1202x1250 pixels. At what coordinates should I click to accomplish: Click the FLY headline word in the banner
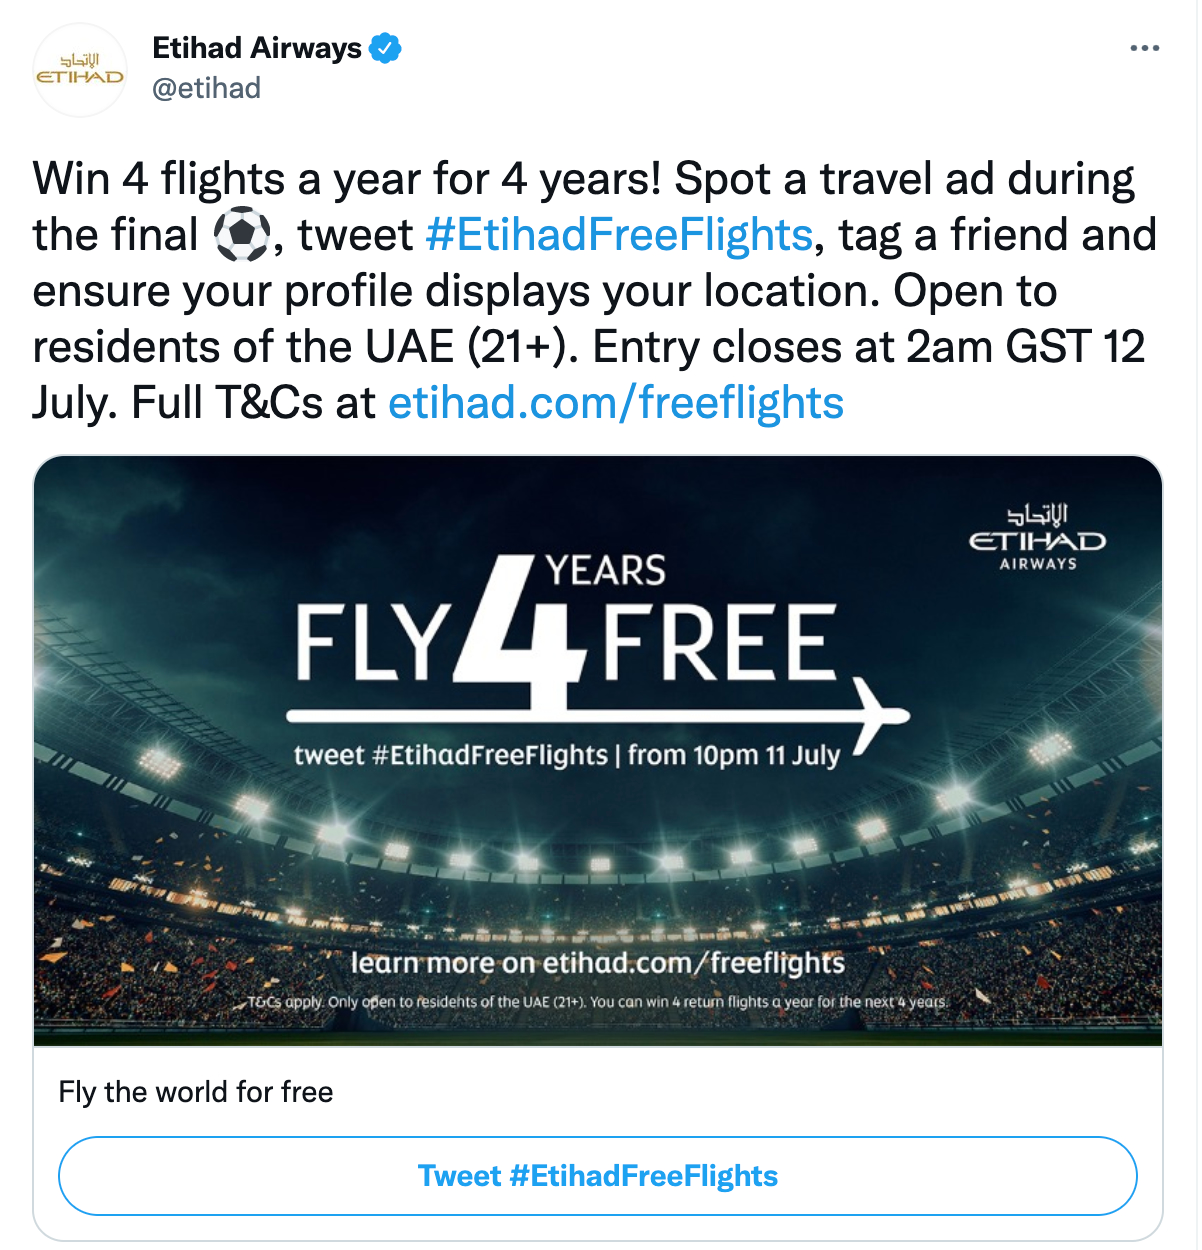pos(372,643)
